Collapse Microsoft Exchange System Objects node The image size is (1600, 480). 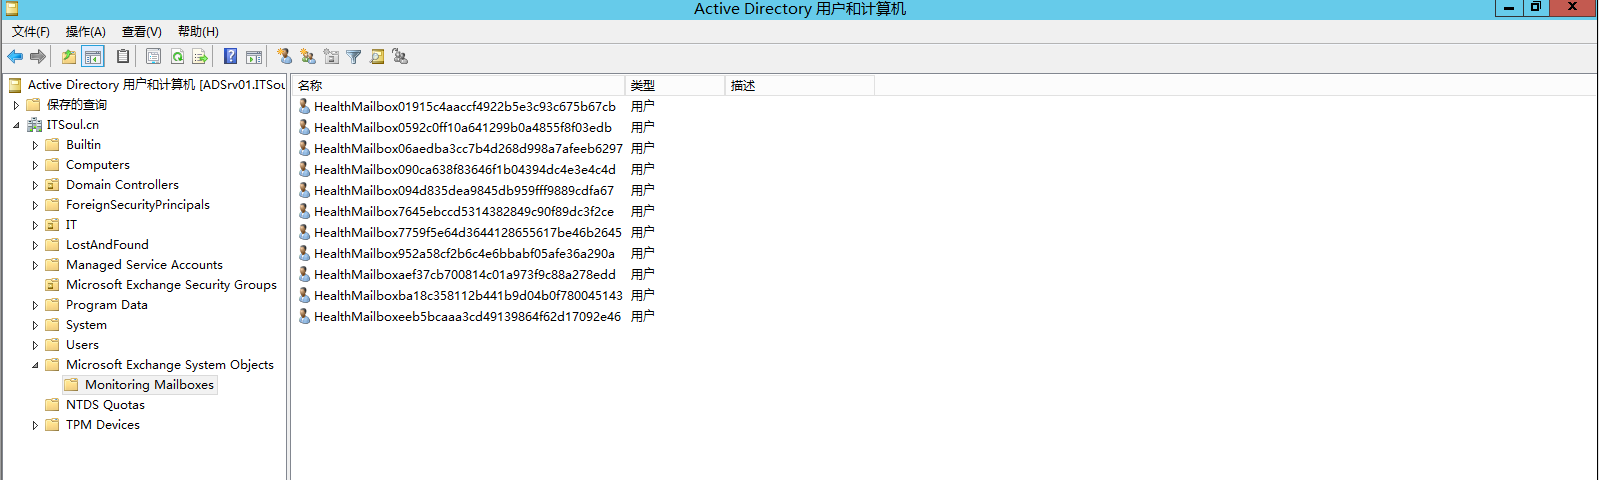click(x=35, y=365)
